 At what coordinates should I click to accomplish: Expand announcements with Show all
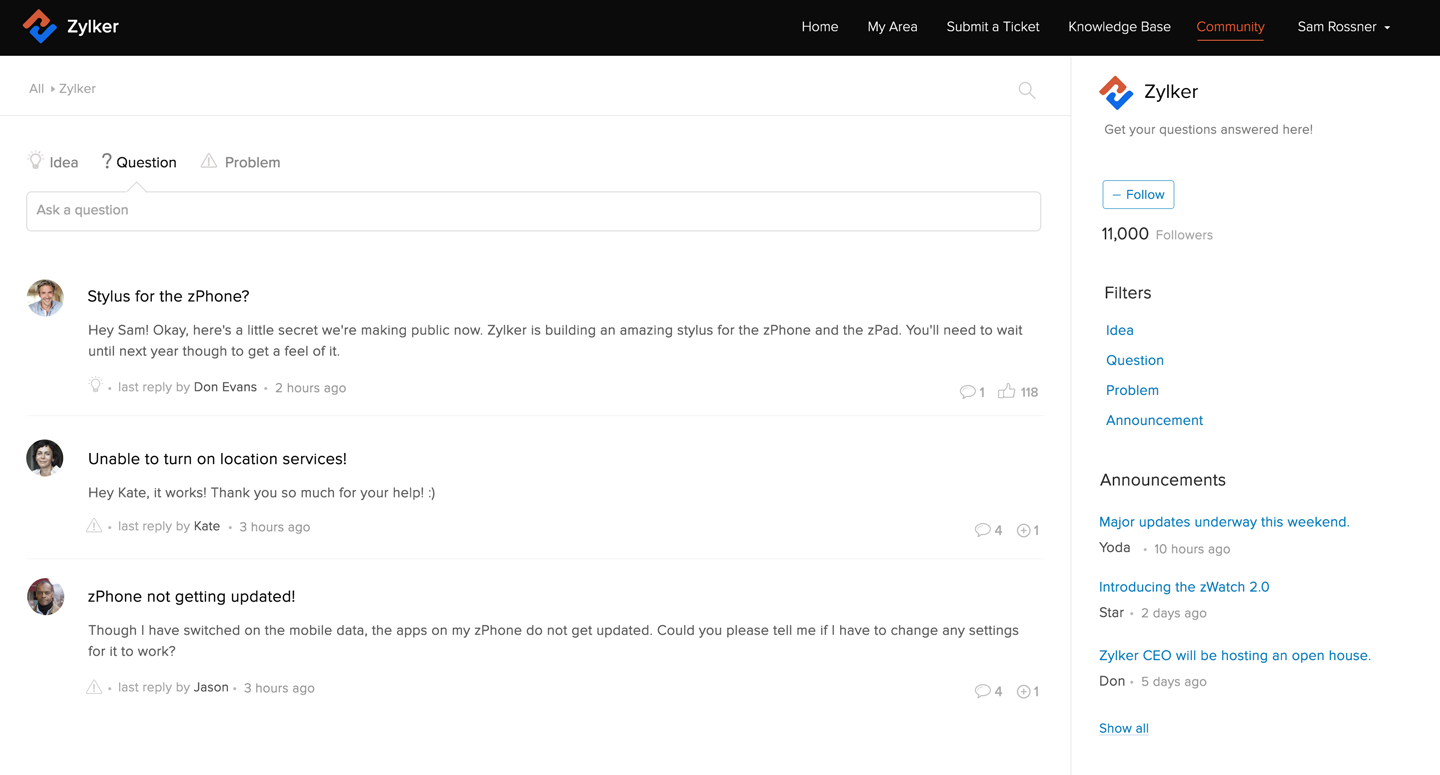pyautogui.click(x=1123, y=728)
